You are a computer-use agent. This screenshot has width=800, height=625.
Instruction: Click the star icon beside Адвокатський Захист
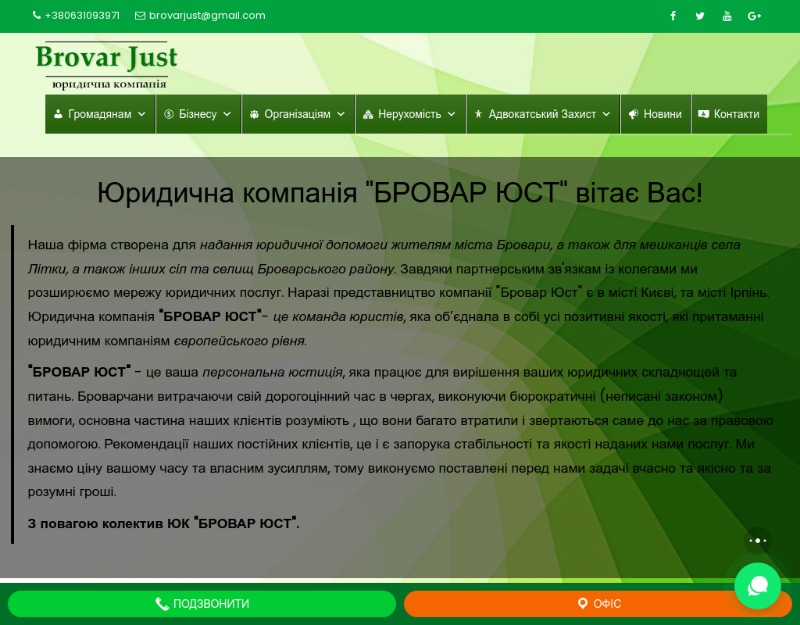click(478, 114)
